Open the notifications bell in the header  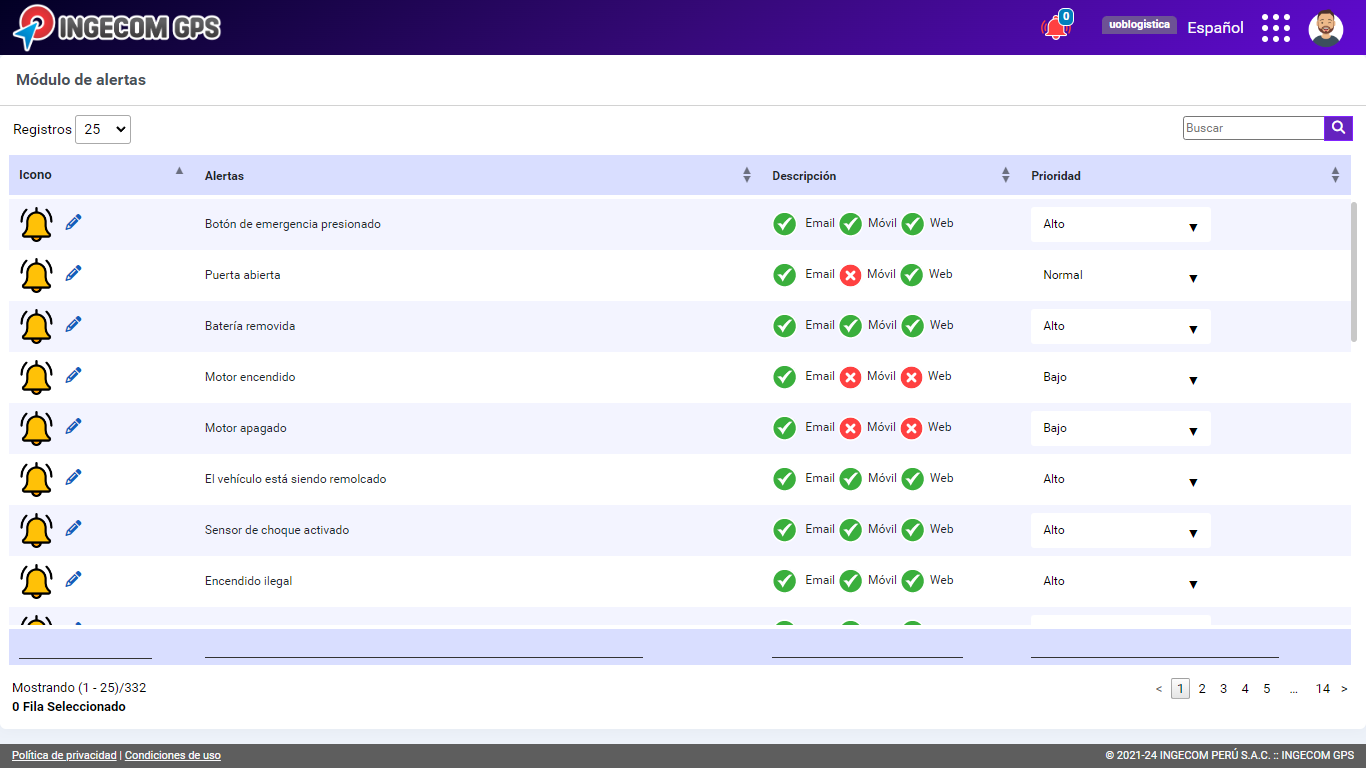(x=1055, y=28)
